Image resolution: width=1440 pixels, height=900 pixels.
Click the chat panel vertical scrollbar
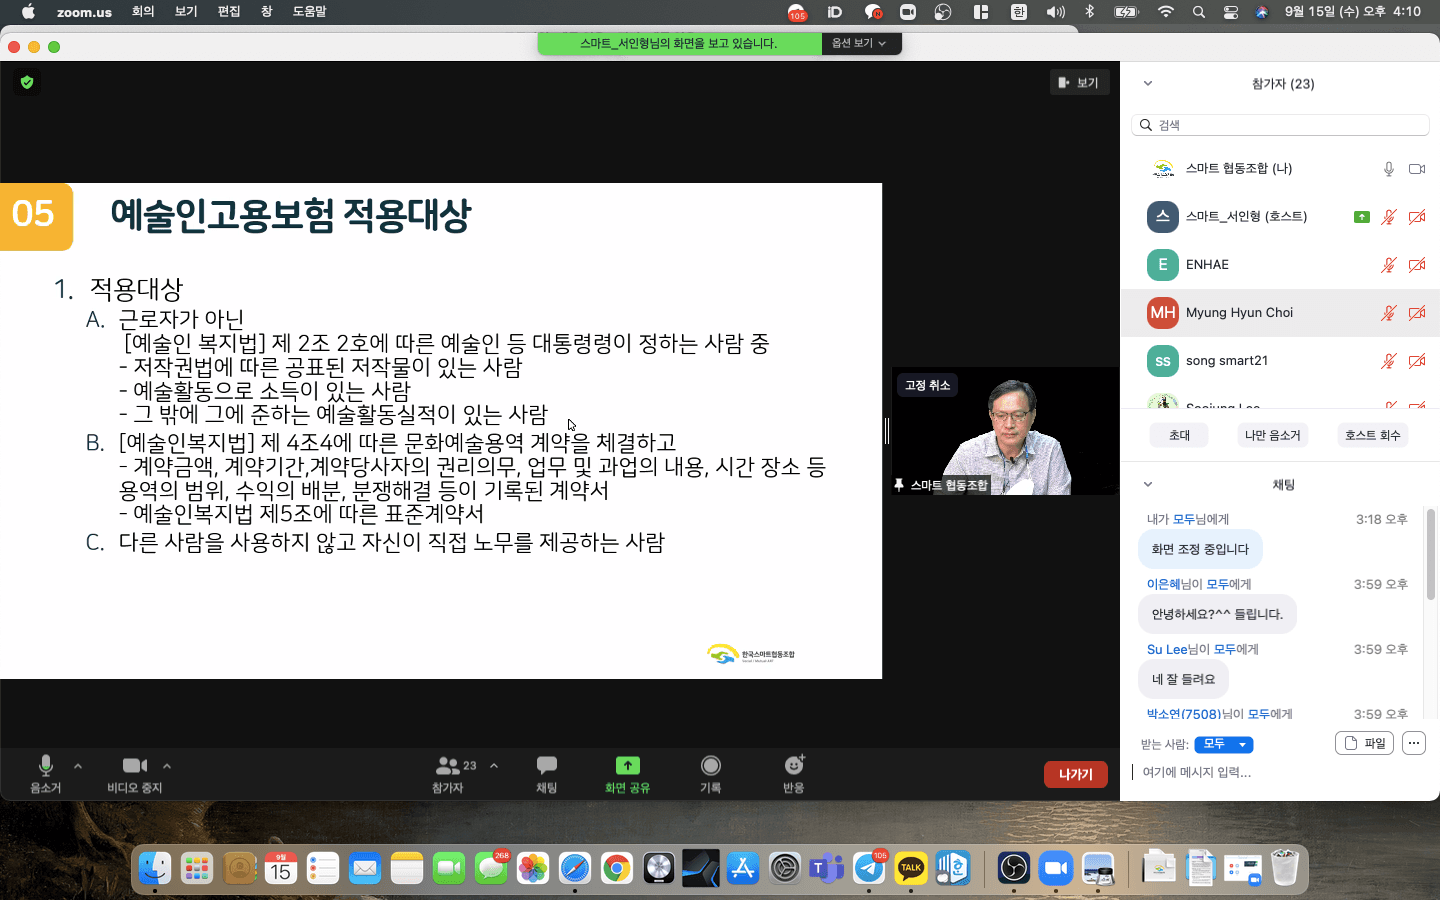[1431, 554]
